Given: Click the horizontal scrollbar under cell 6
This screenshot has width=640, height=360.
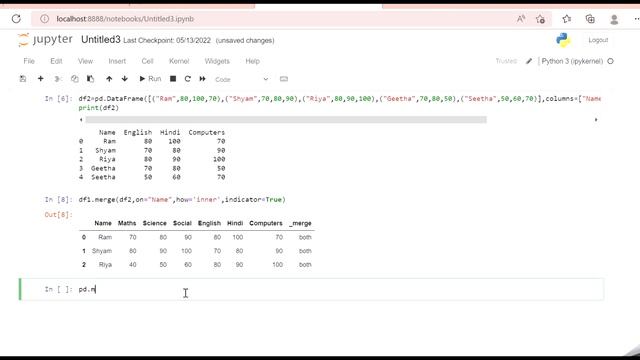Looking at the screenshot, I should click(x=286, y=120).
